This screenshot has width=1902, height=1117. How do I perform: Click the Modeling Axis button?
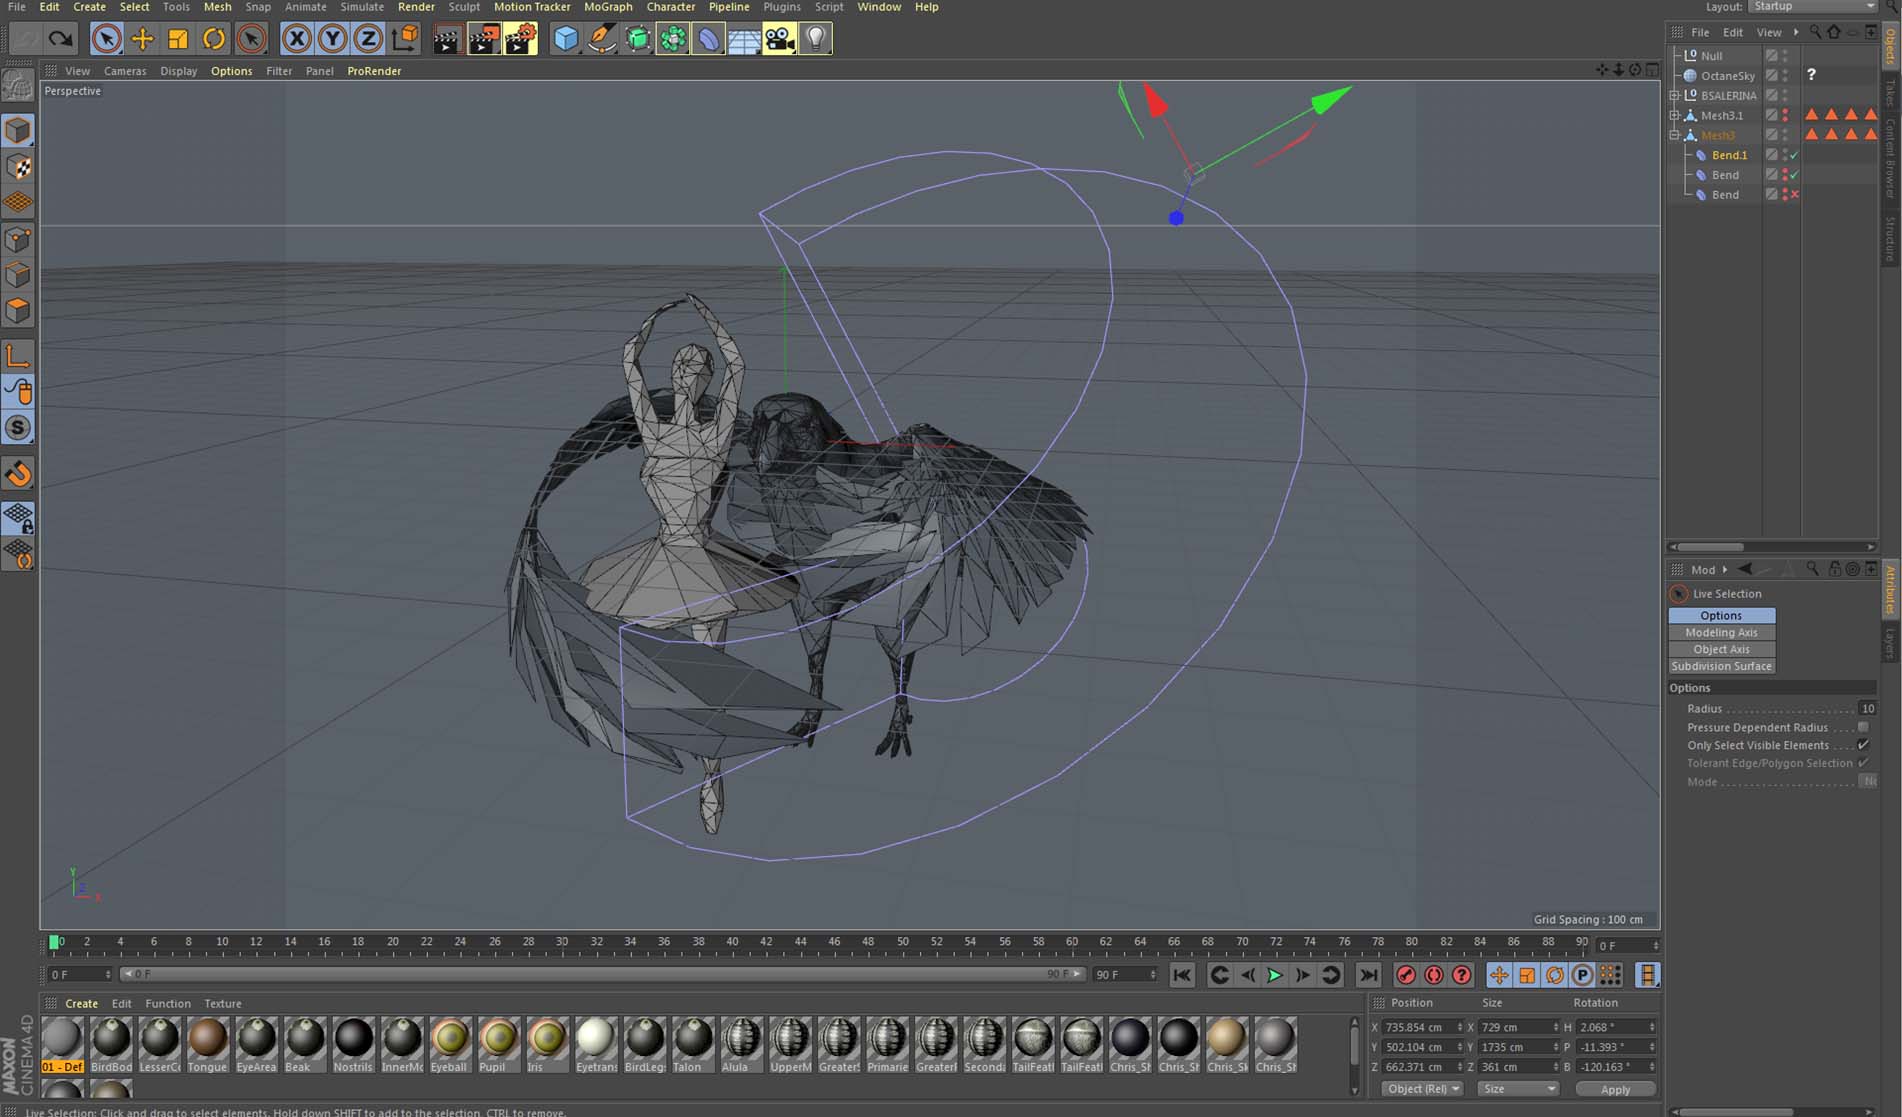coord(1721,632)
